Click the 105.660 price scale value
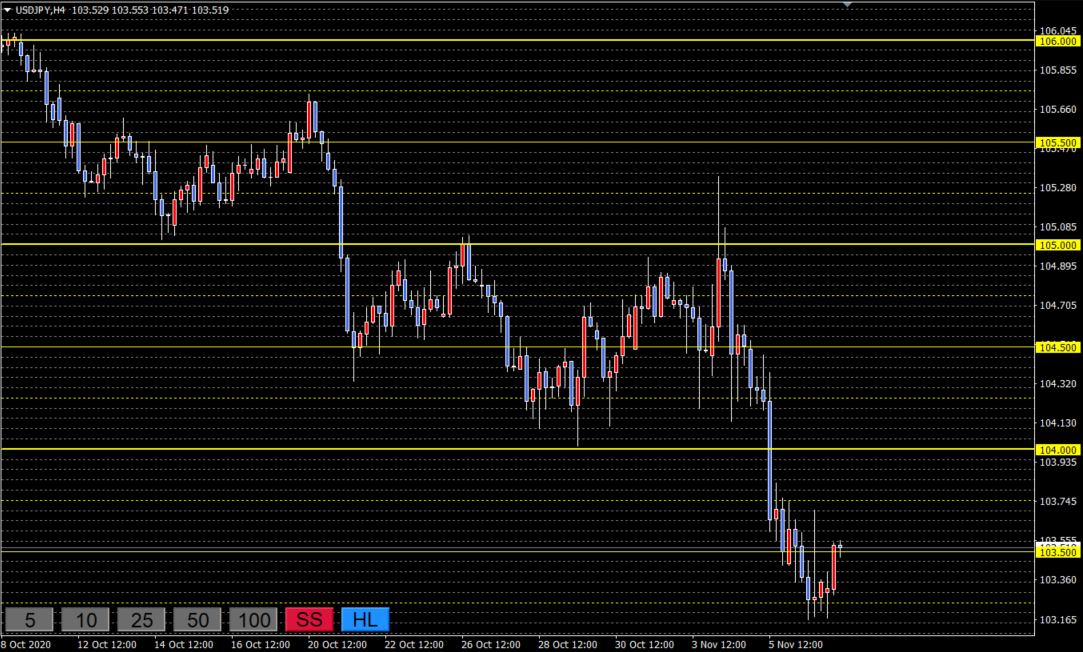This screenshot has height=652, width=1083. pos(1058,109)
